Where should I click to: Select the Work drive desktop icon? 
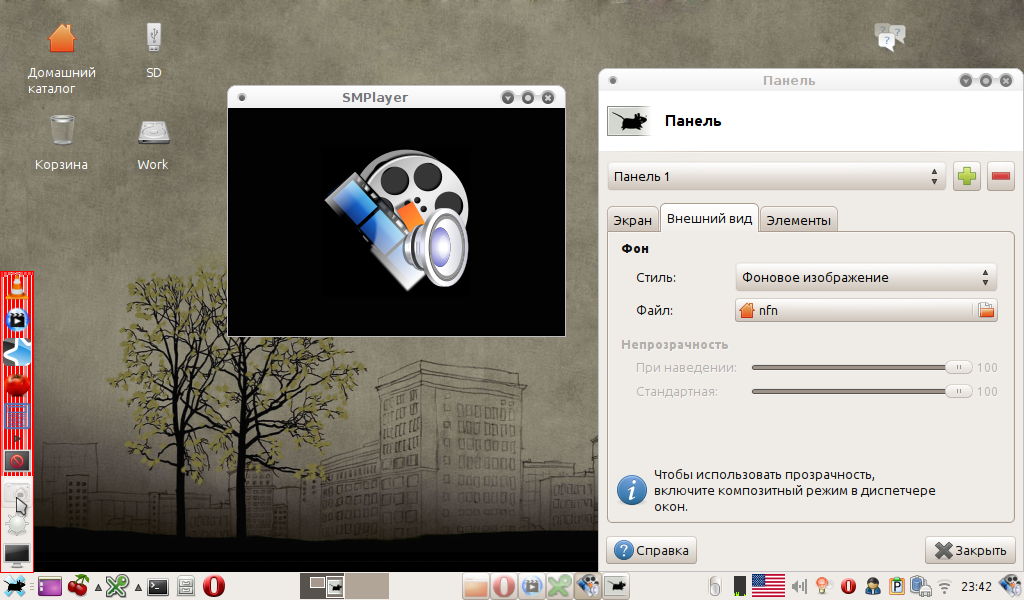[x=153, y=145]
